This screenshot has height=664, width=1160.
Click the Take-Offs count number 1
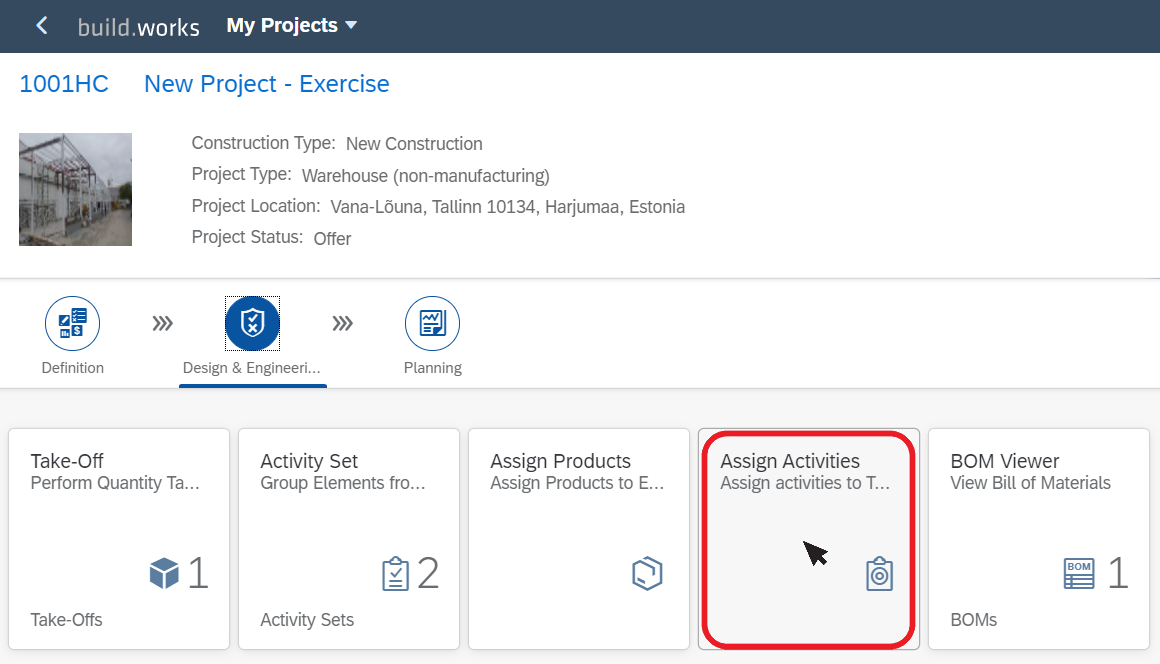click(198, 573)
